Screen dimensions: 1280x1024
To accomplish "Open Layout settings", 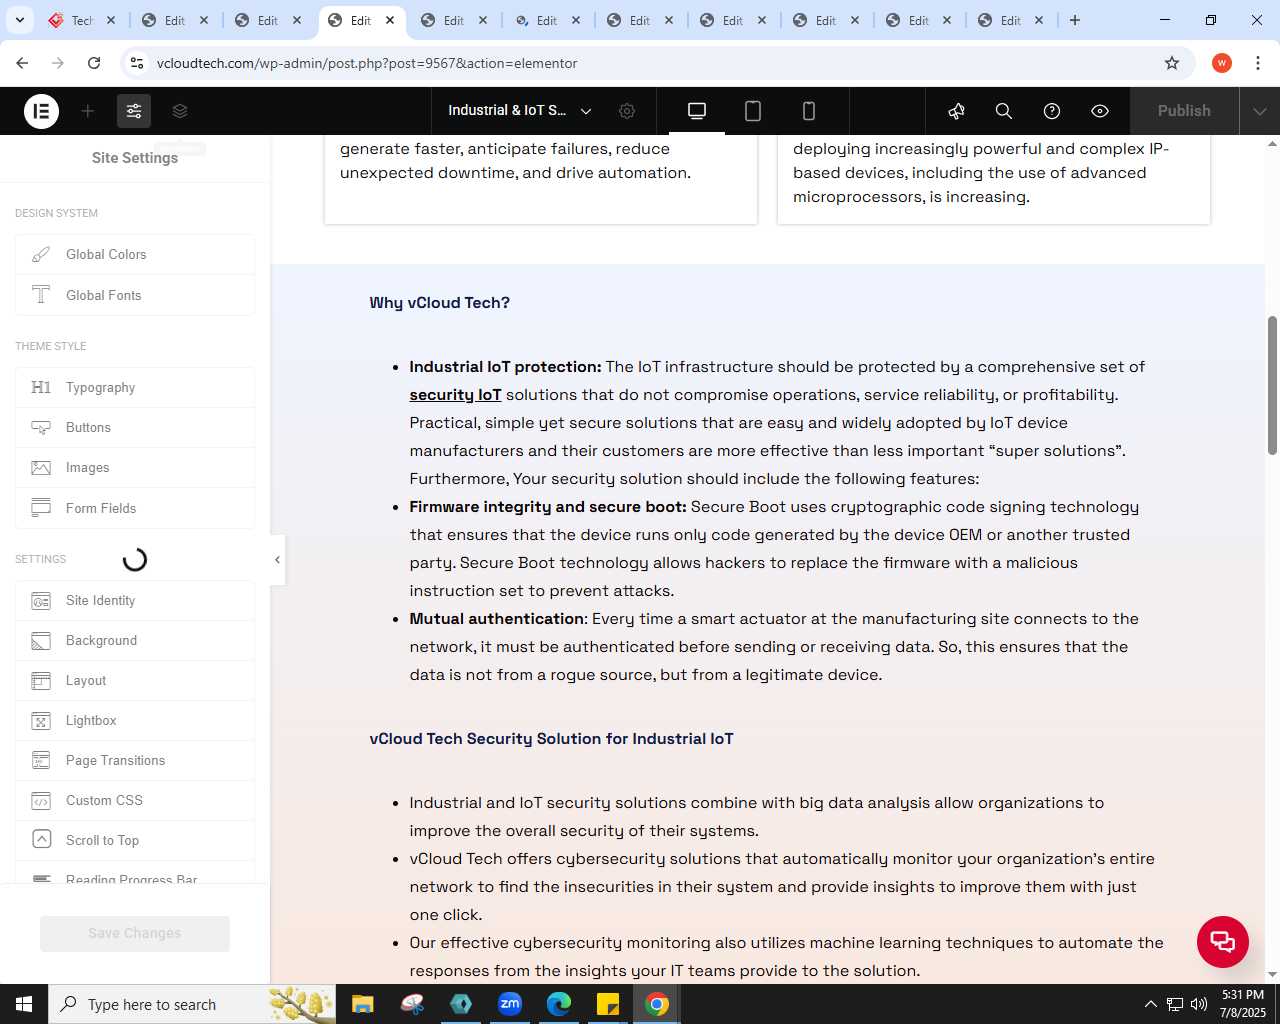I will [x=135, y=680].
